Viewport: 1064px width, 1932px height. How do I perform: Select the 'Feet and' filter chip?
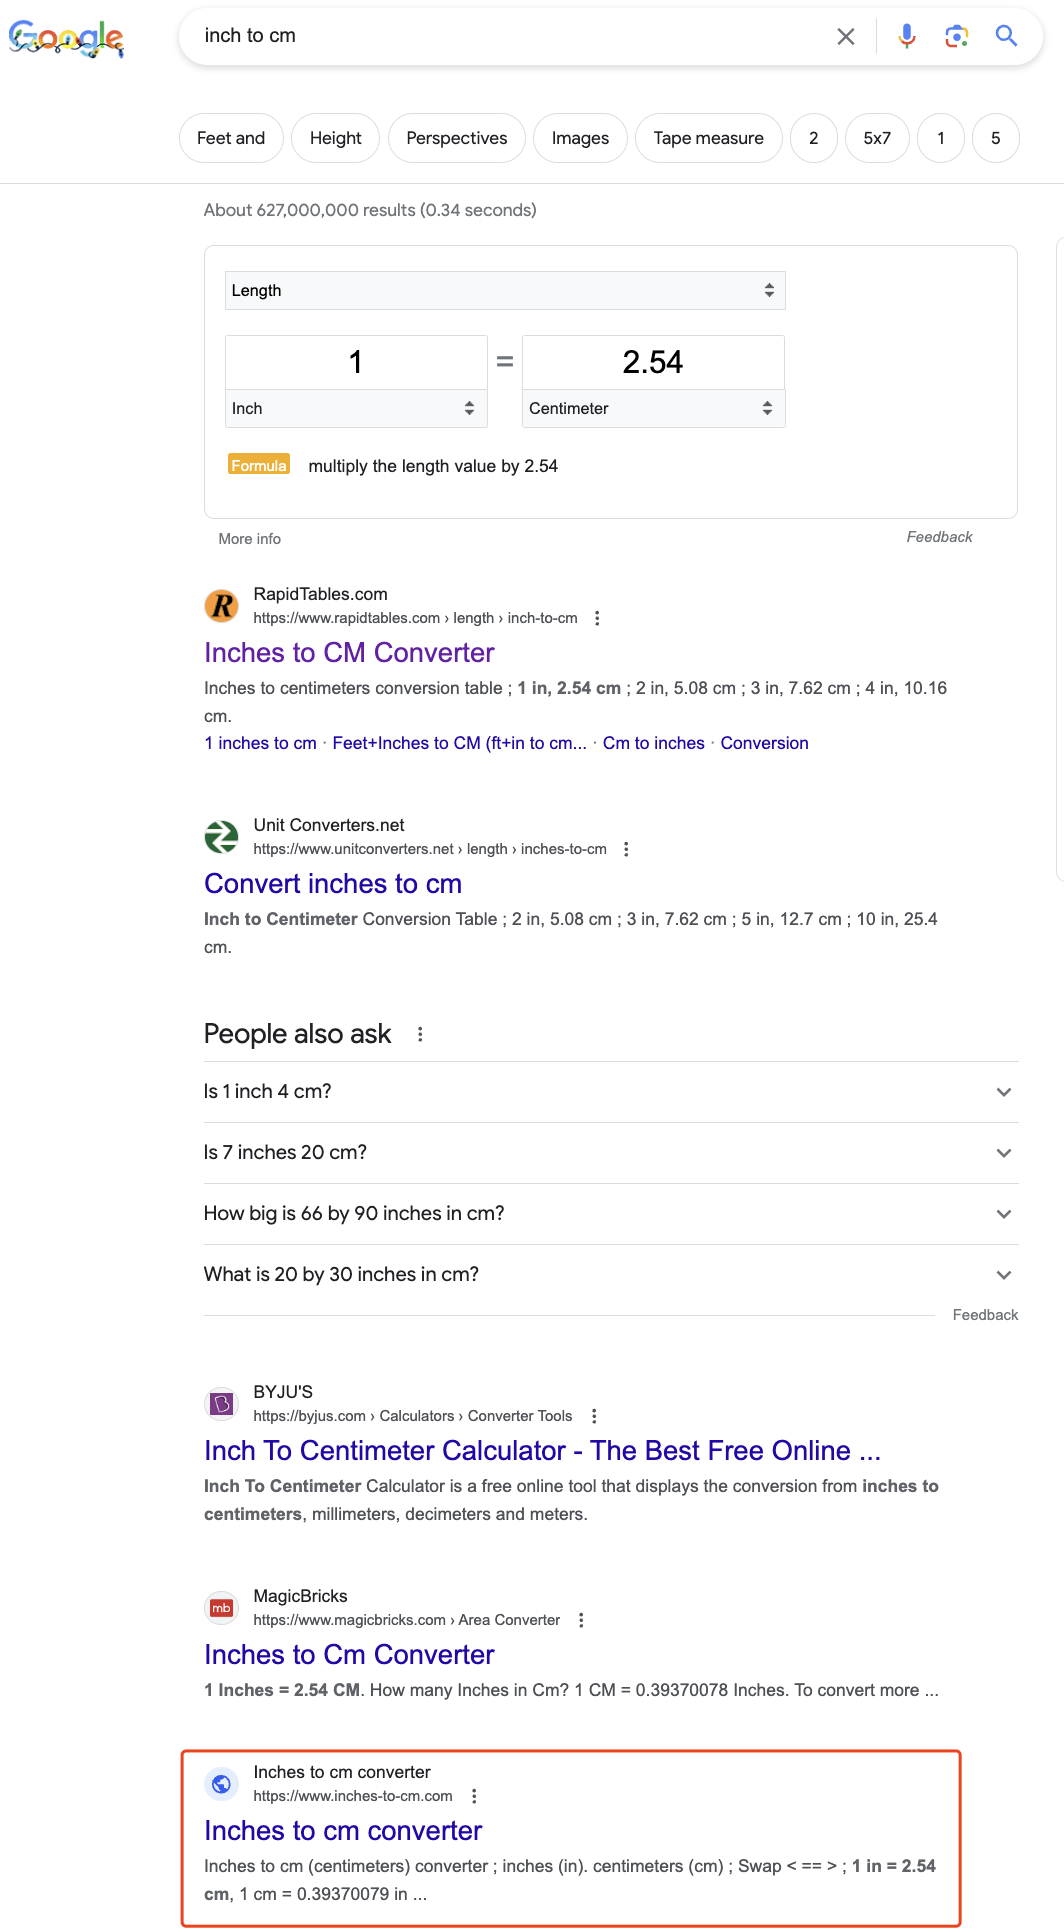tap(231, 138)
